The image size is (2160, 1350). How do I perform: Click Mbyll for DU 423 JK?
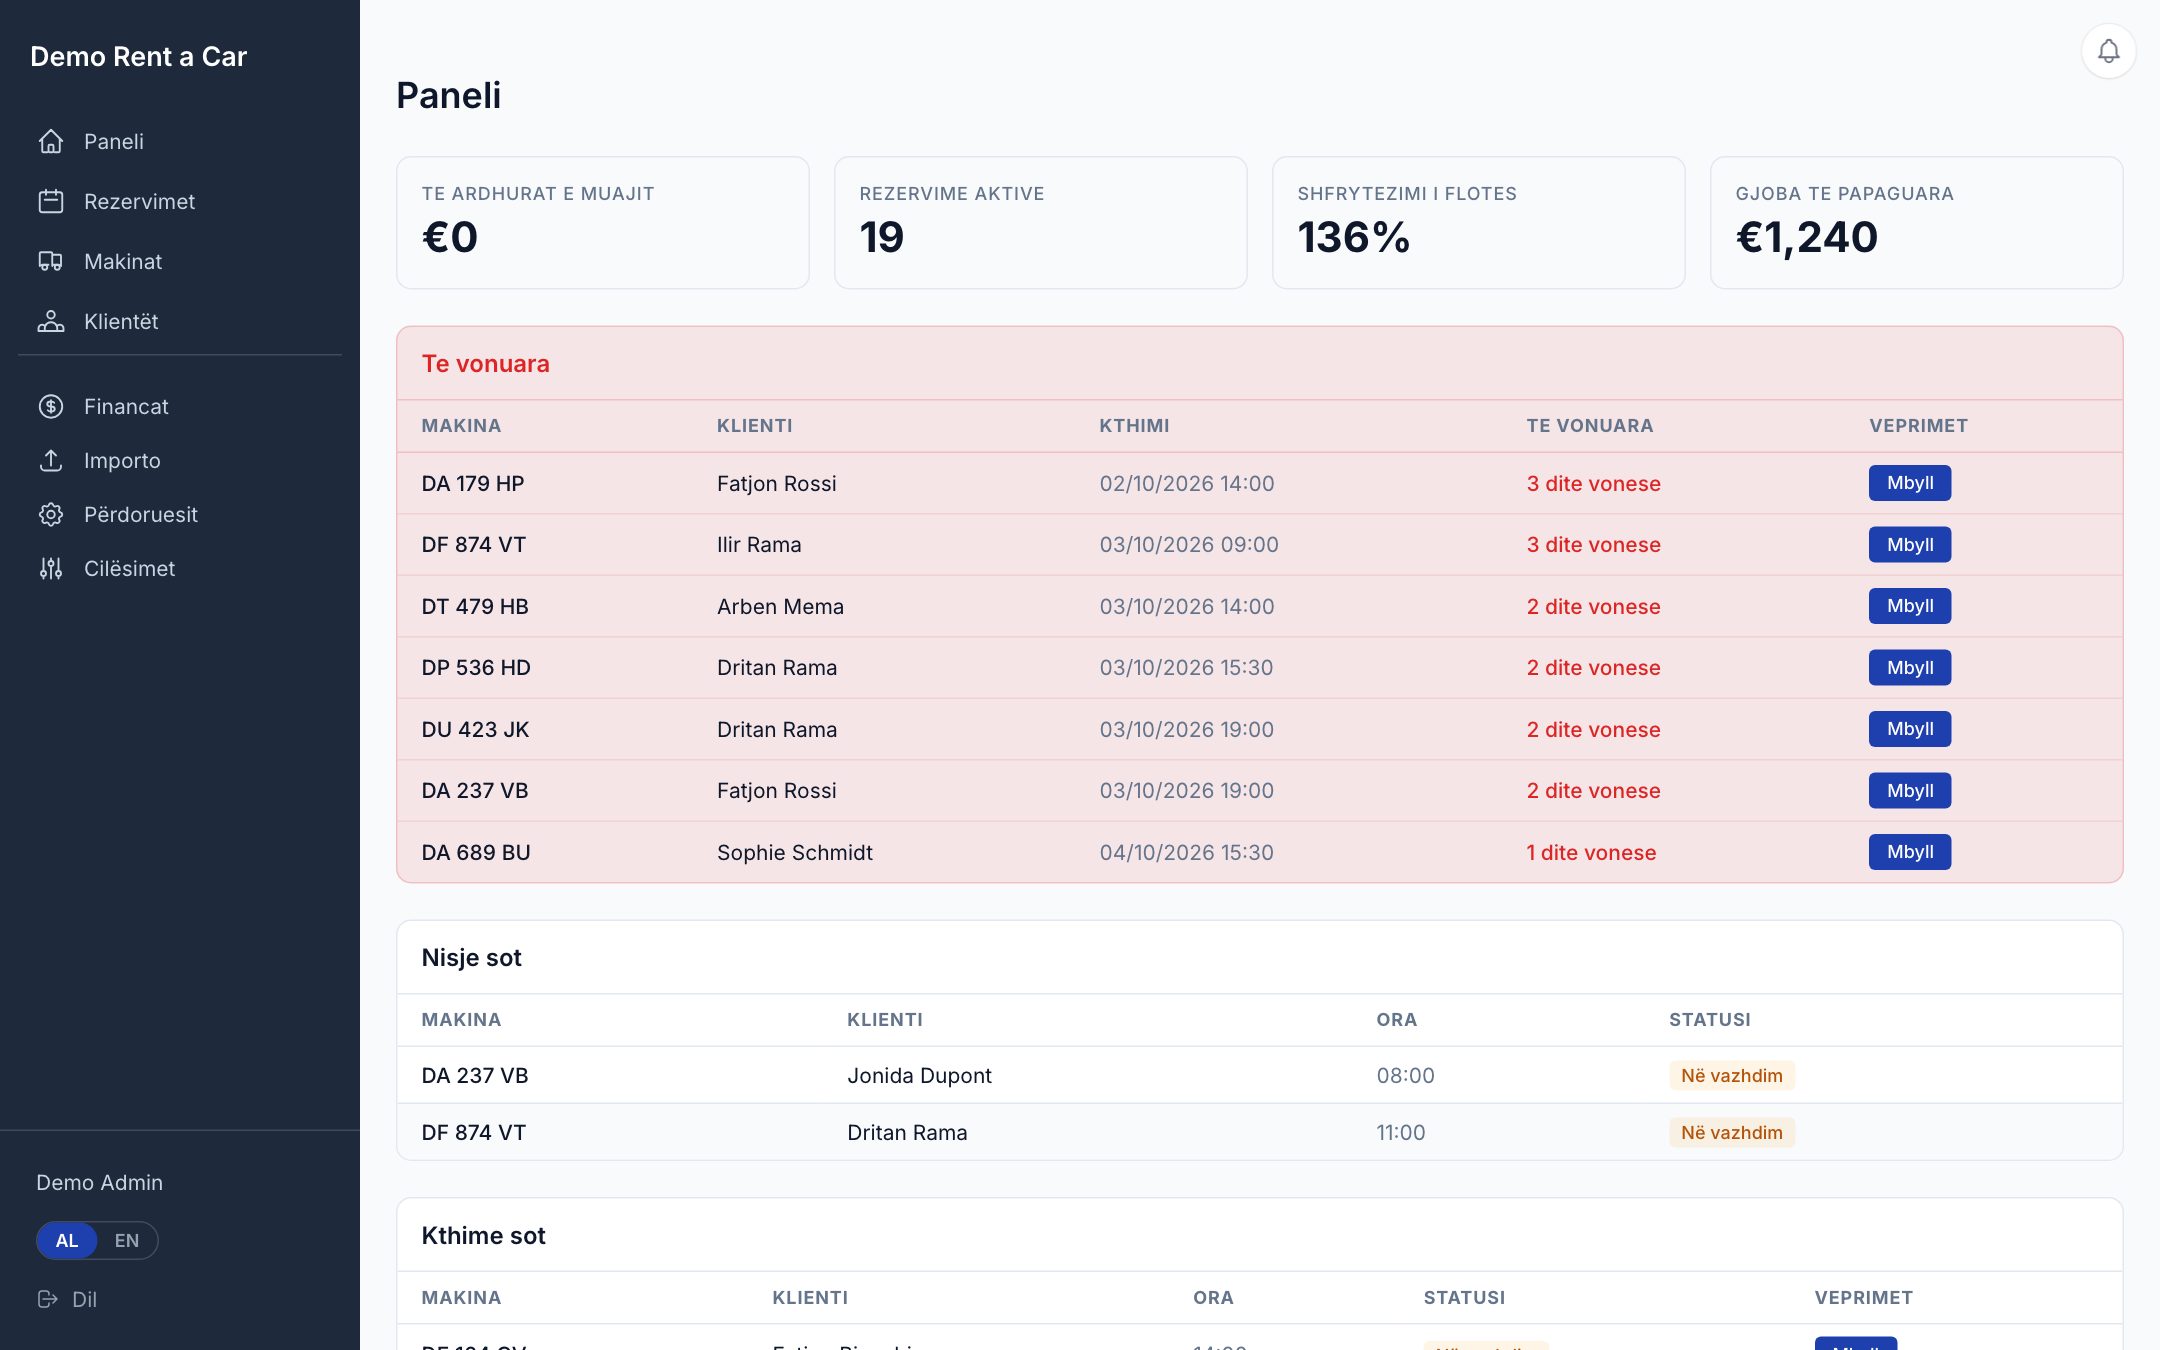click(x=1910, y=729)
